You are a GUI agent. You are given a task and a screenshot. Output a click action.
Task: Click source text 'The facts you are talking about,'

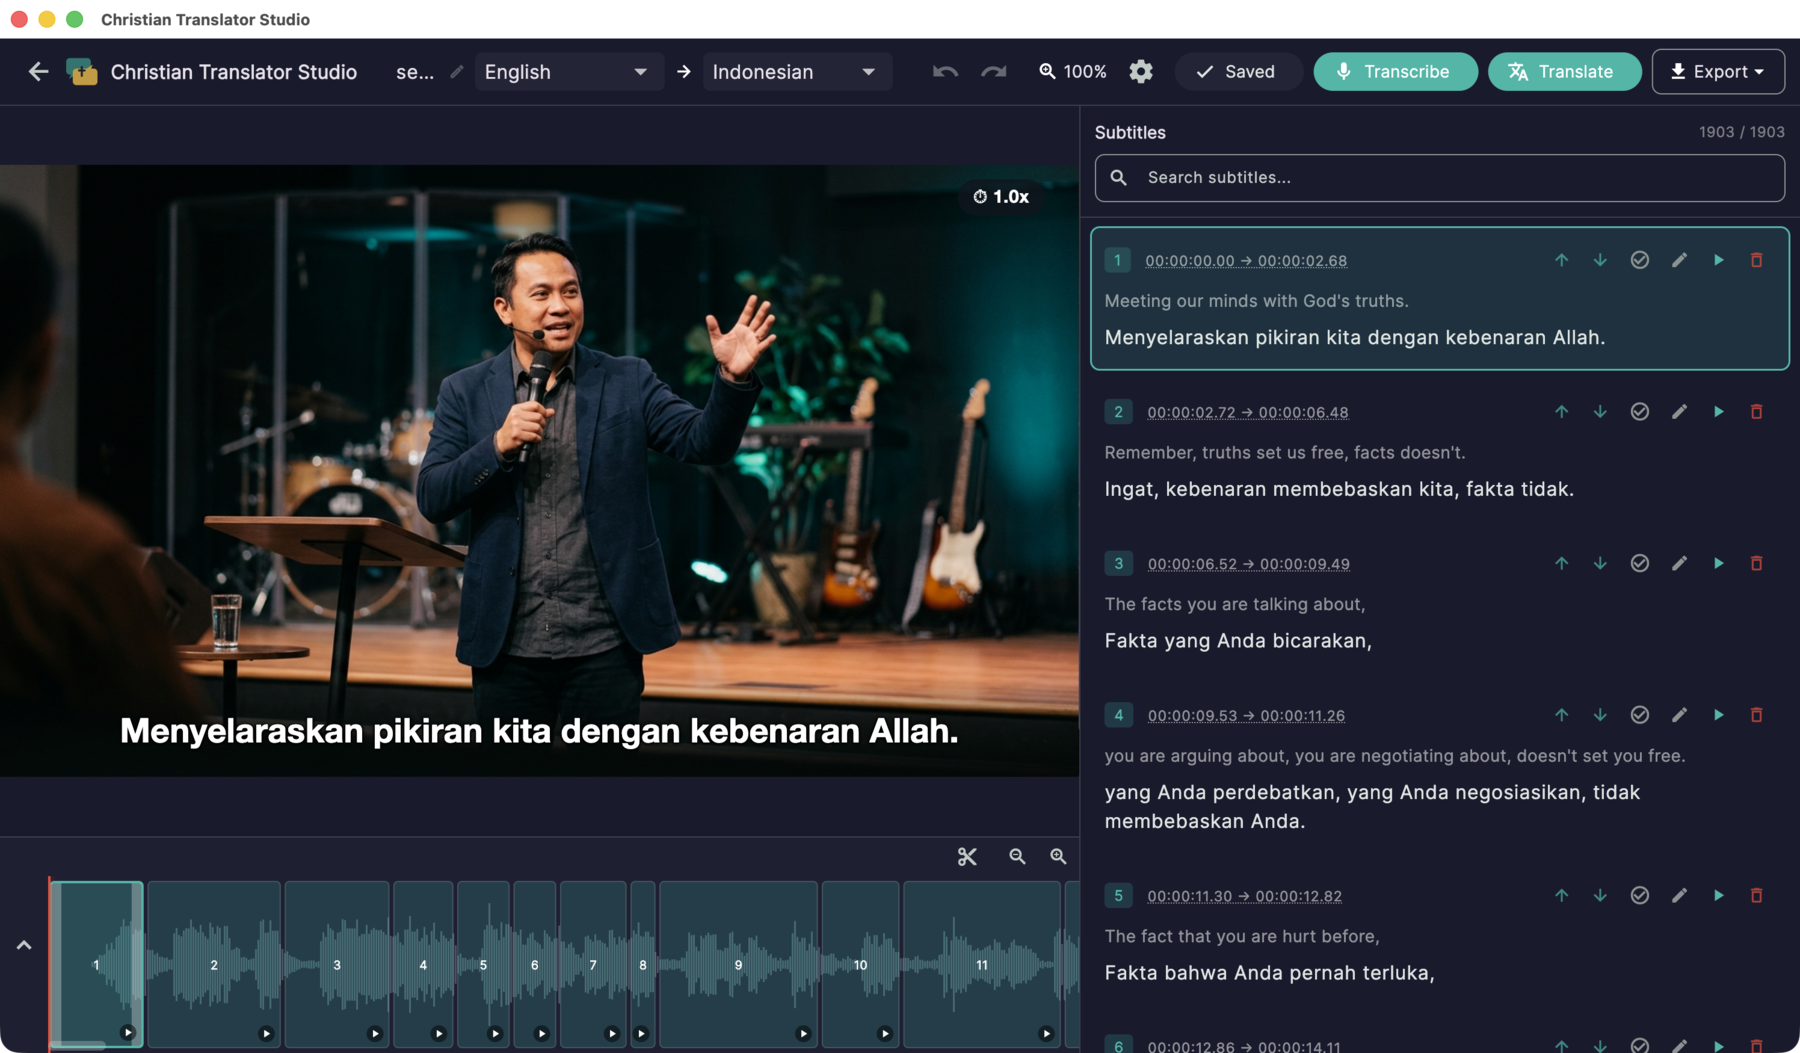tap(1234, 604)
